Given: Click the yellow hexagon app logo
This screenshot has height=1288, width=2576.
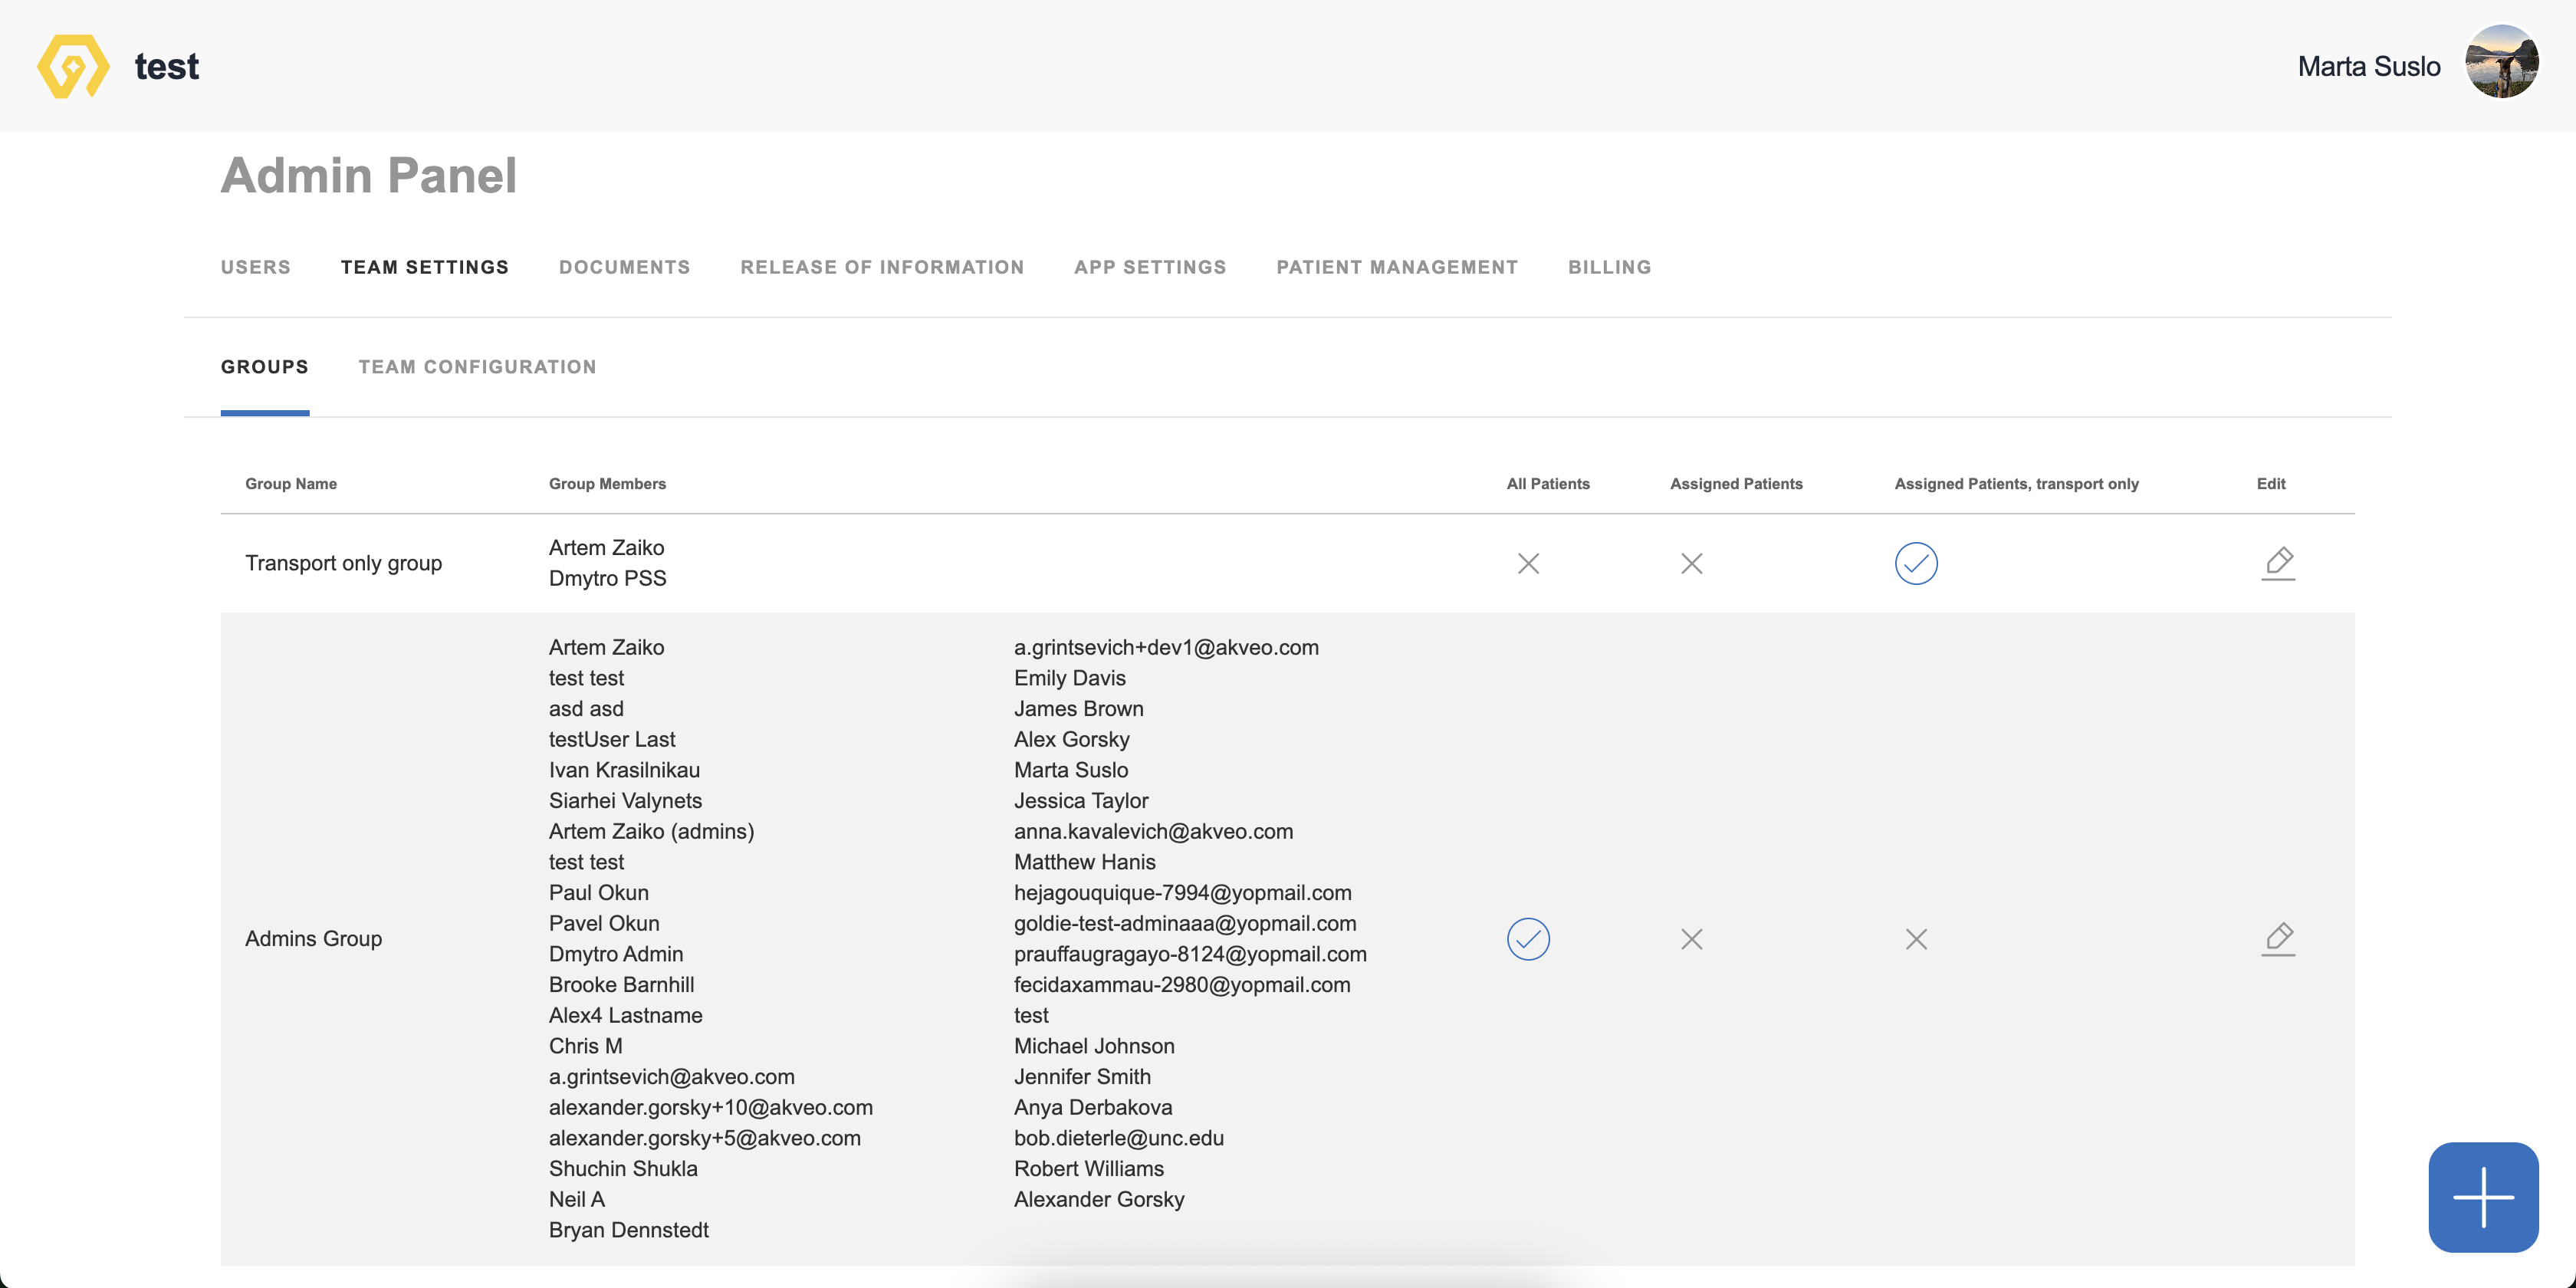Looking at the screenshot, I should pyautogui.click(x=73, y=66).
